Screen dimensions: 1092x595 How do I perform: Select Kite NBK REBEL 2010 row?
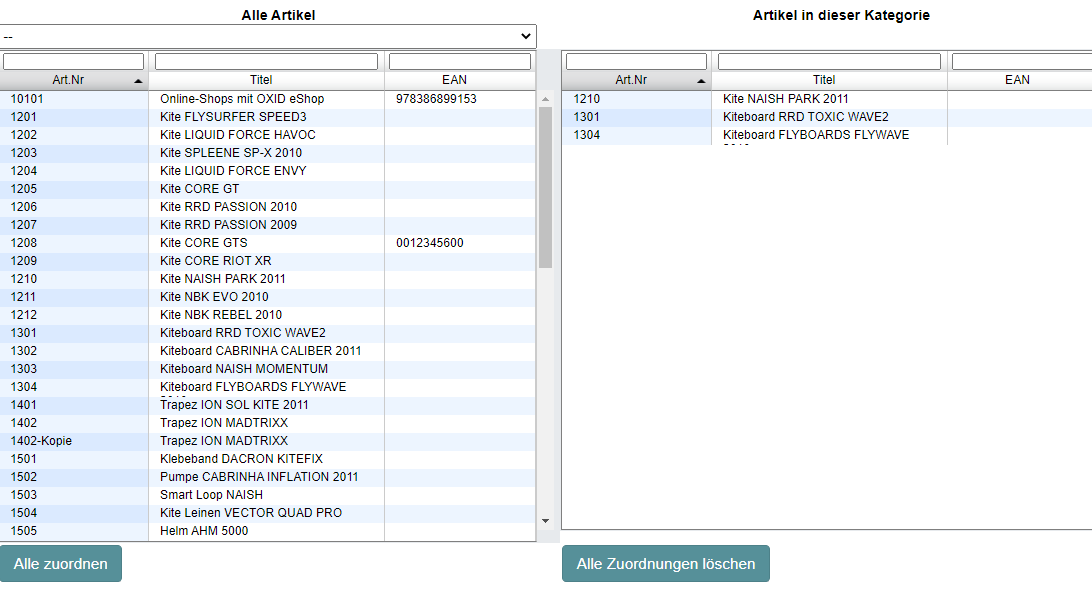pos(267,315)
